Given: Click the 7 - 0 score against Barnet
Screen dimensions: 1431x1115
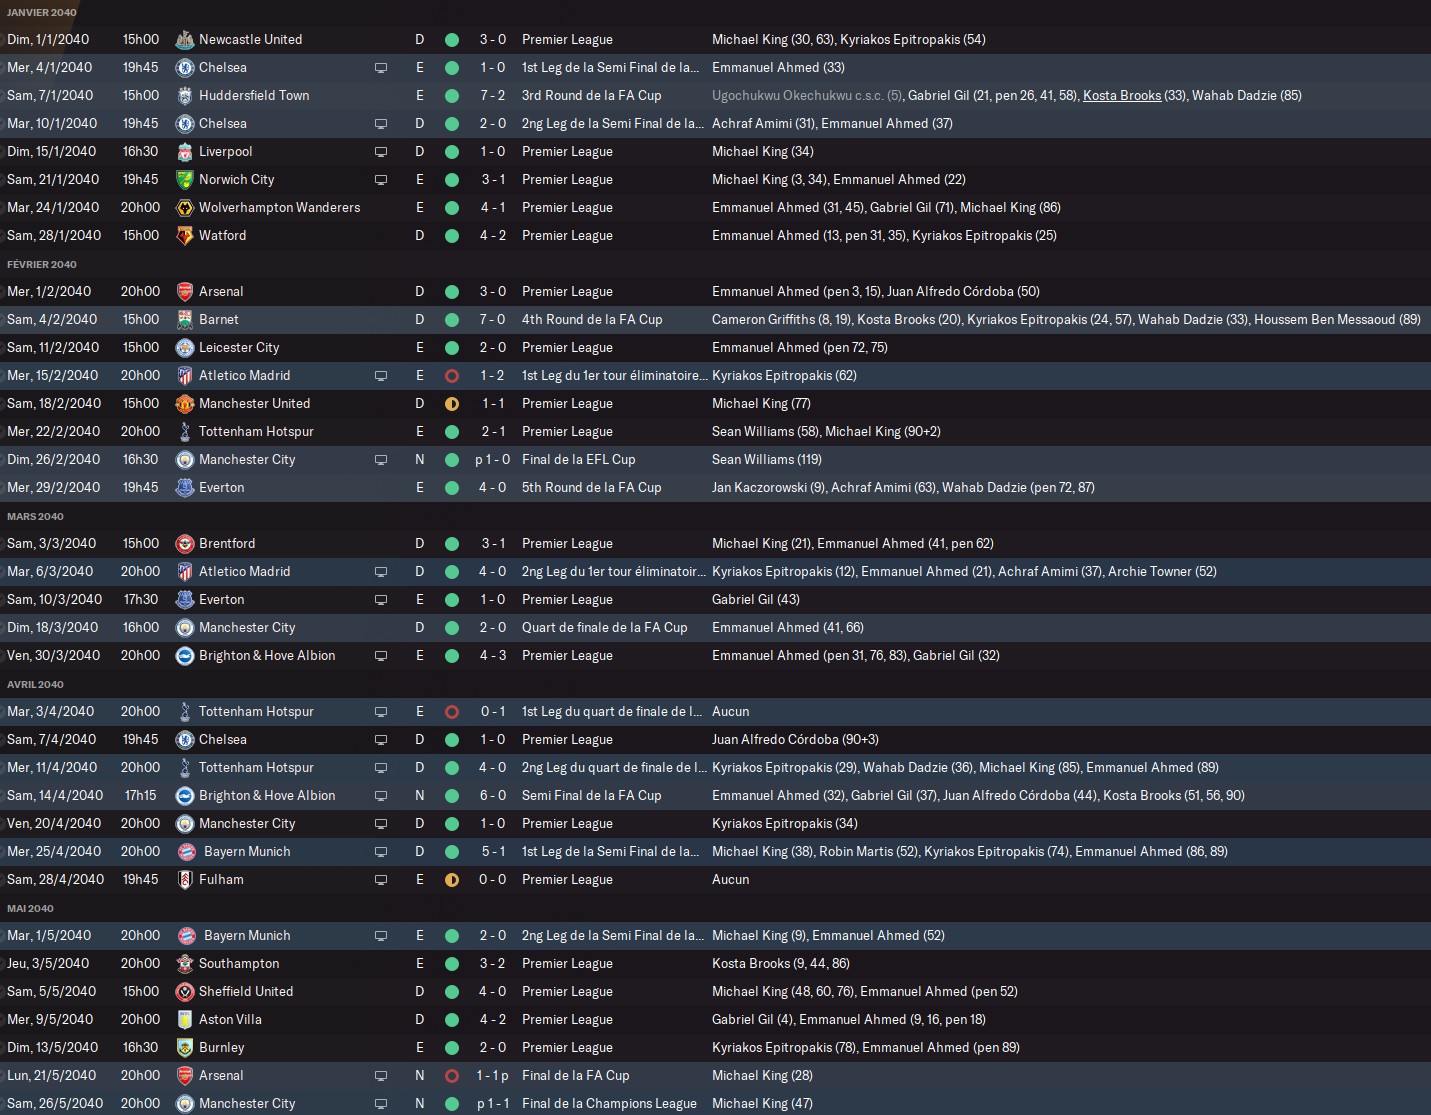Looking at the screenshot, I should [x=492, y=320].
